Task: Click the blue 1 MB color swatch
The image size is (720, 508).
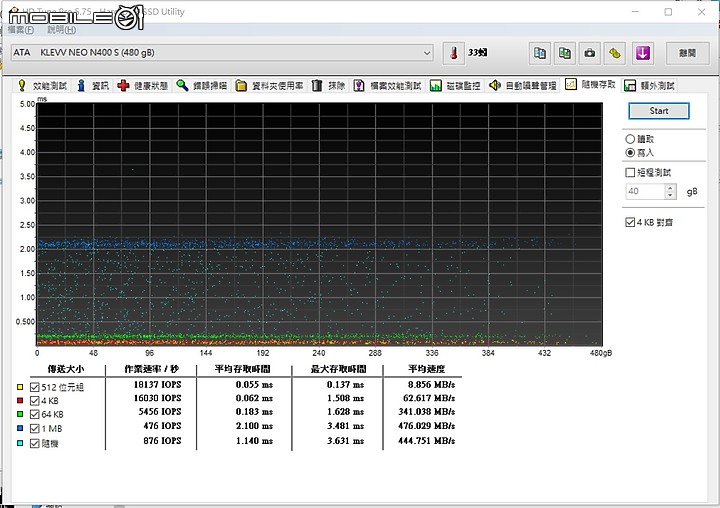Action: pos(20,429)
